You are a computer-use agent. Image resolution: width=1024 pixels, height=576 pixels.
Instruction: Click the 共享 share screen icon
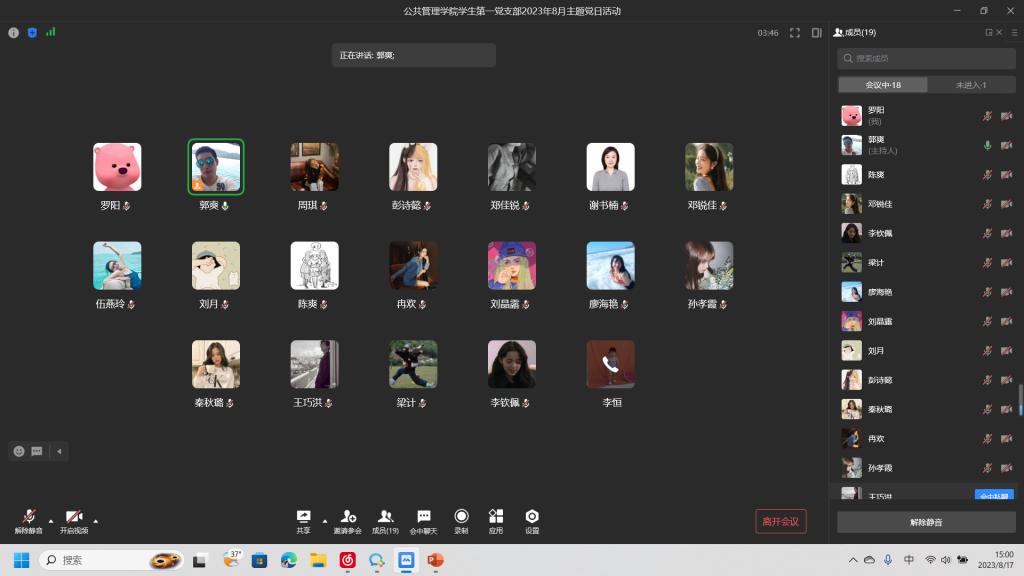pyautogui.click(x=303, y=516)
